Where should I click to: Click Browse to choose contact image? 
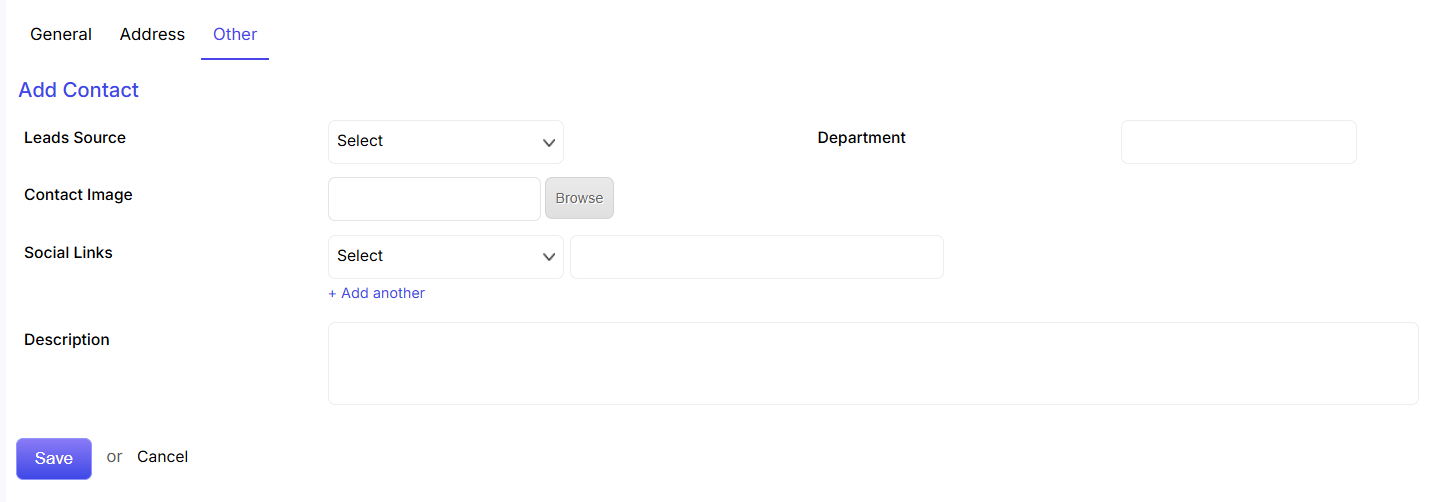(x=579, y=198)
